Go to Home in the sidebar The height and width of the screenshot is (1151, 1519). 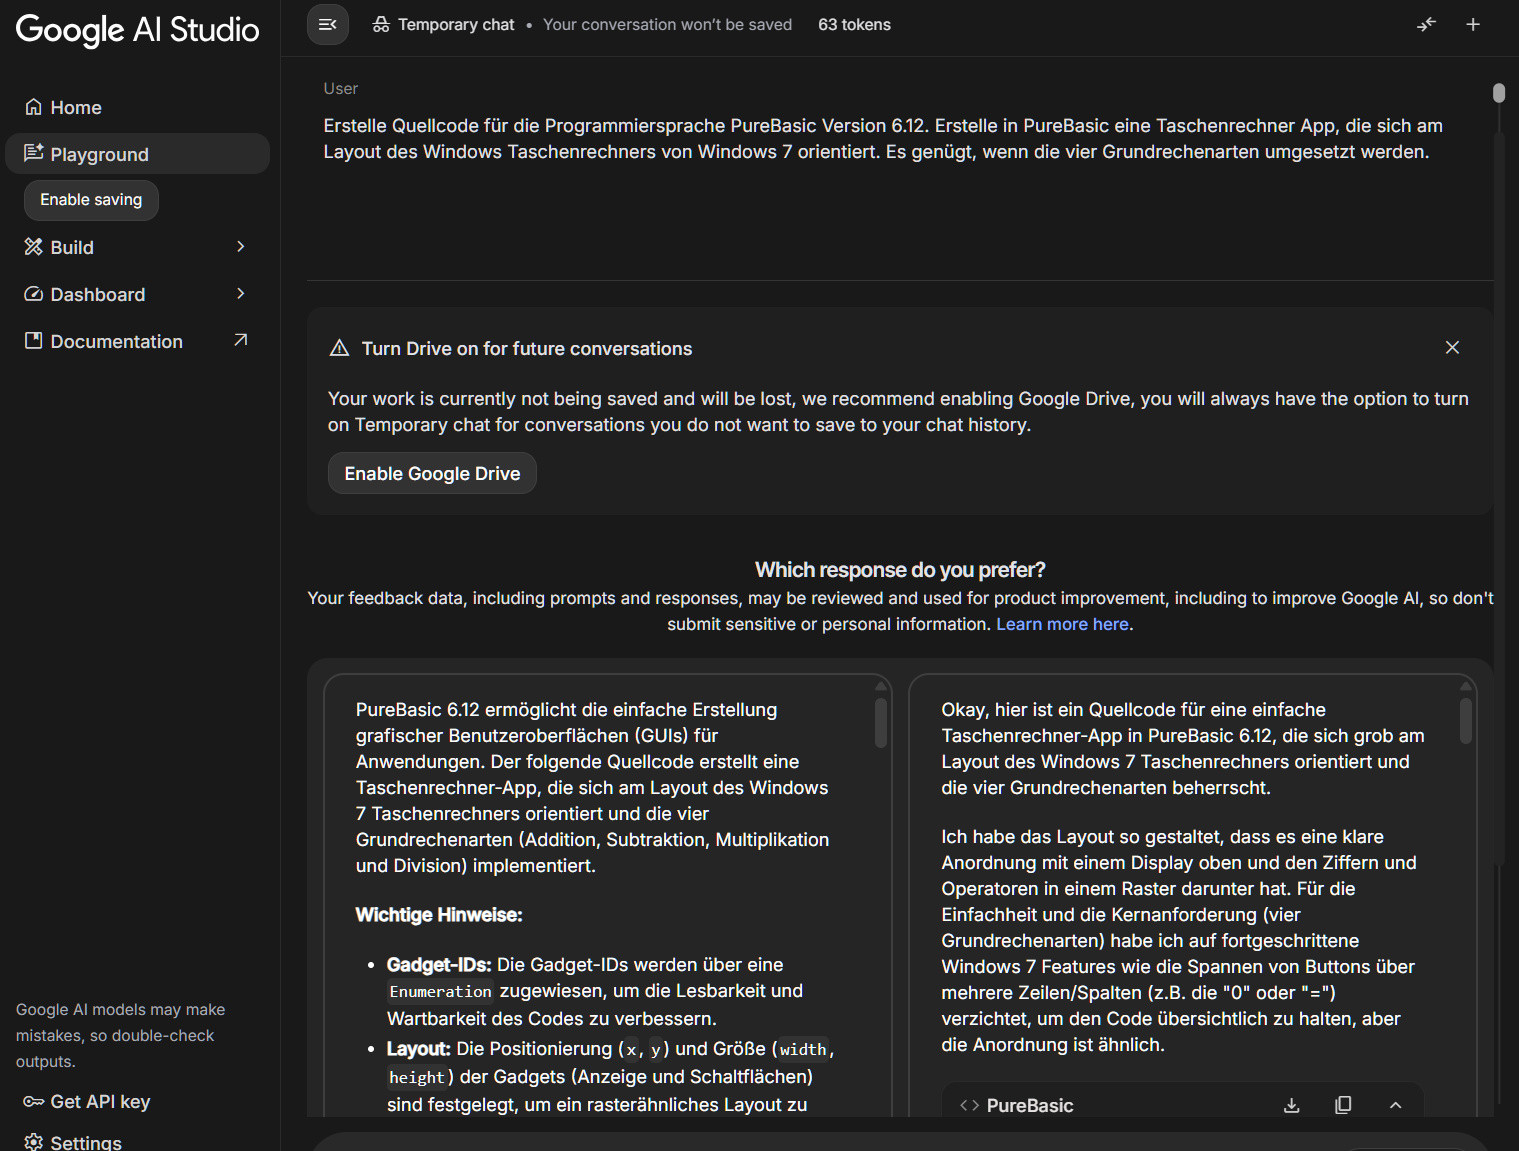point(76,108)
